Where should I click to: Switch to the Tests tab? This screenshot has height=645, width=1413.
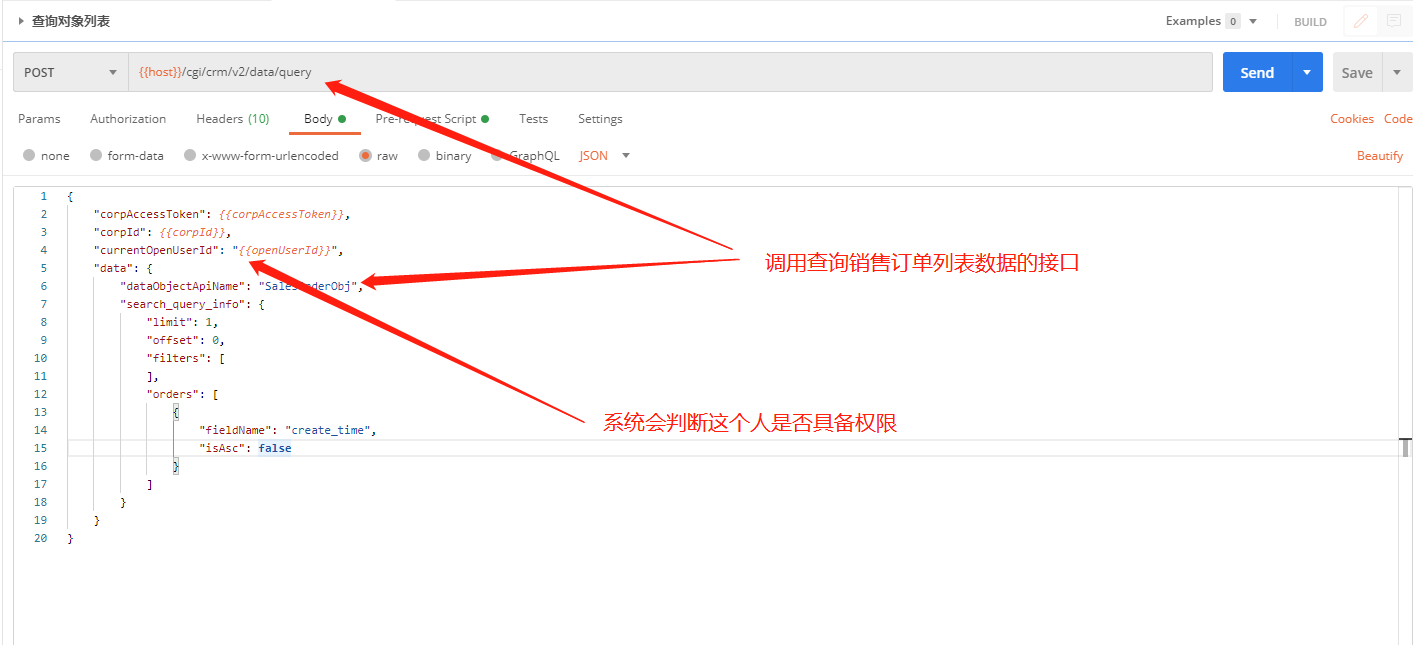[x=533, y=119]
